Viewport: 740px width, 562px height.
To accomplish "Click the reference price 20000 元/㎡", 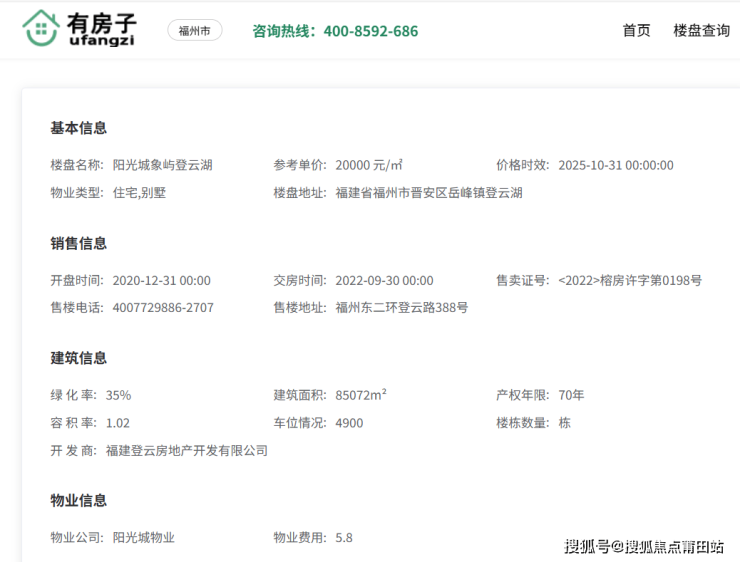I will (x=368, y=165).
